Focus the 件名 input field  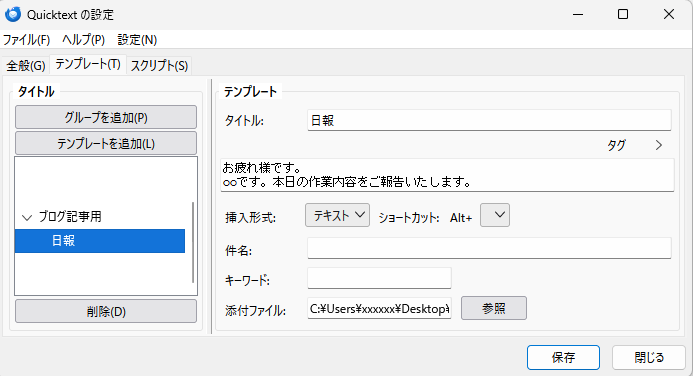click(x=489, y=248)
